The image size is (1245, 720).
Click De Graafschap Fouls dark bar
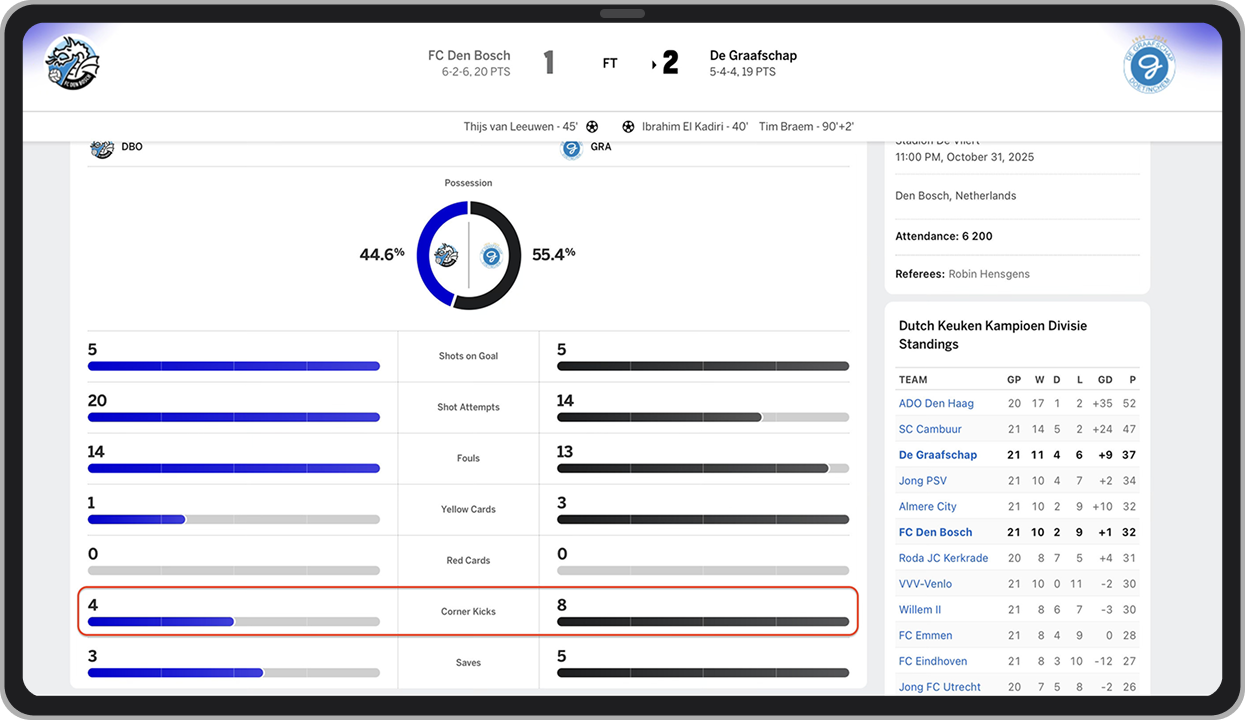(x=692, y=468)
